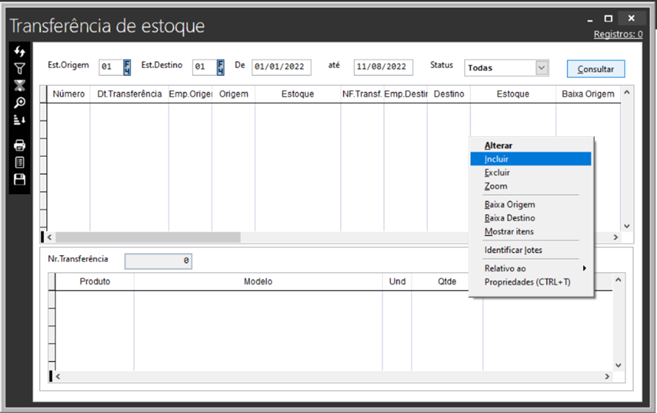This screenshot has width=657, height=413.
Task: Click the De start date field
Action: pos(281,68)
